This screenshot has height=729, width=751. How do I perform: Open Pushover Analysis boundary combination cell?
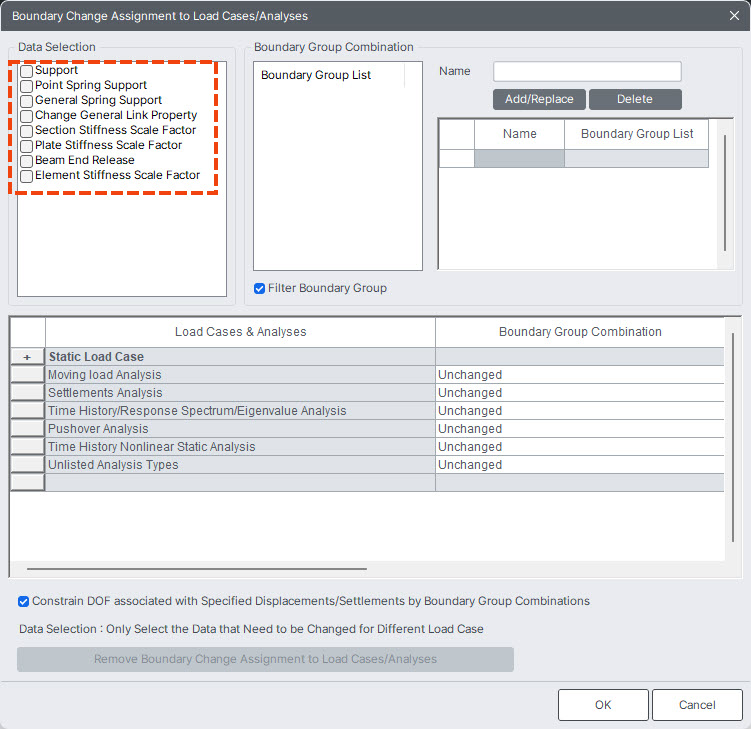(x=579, y=429)
